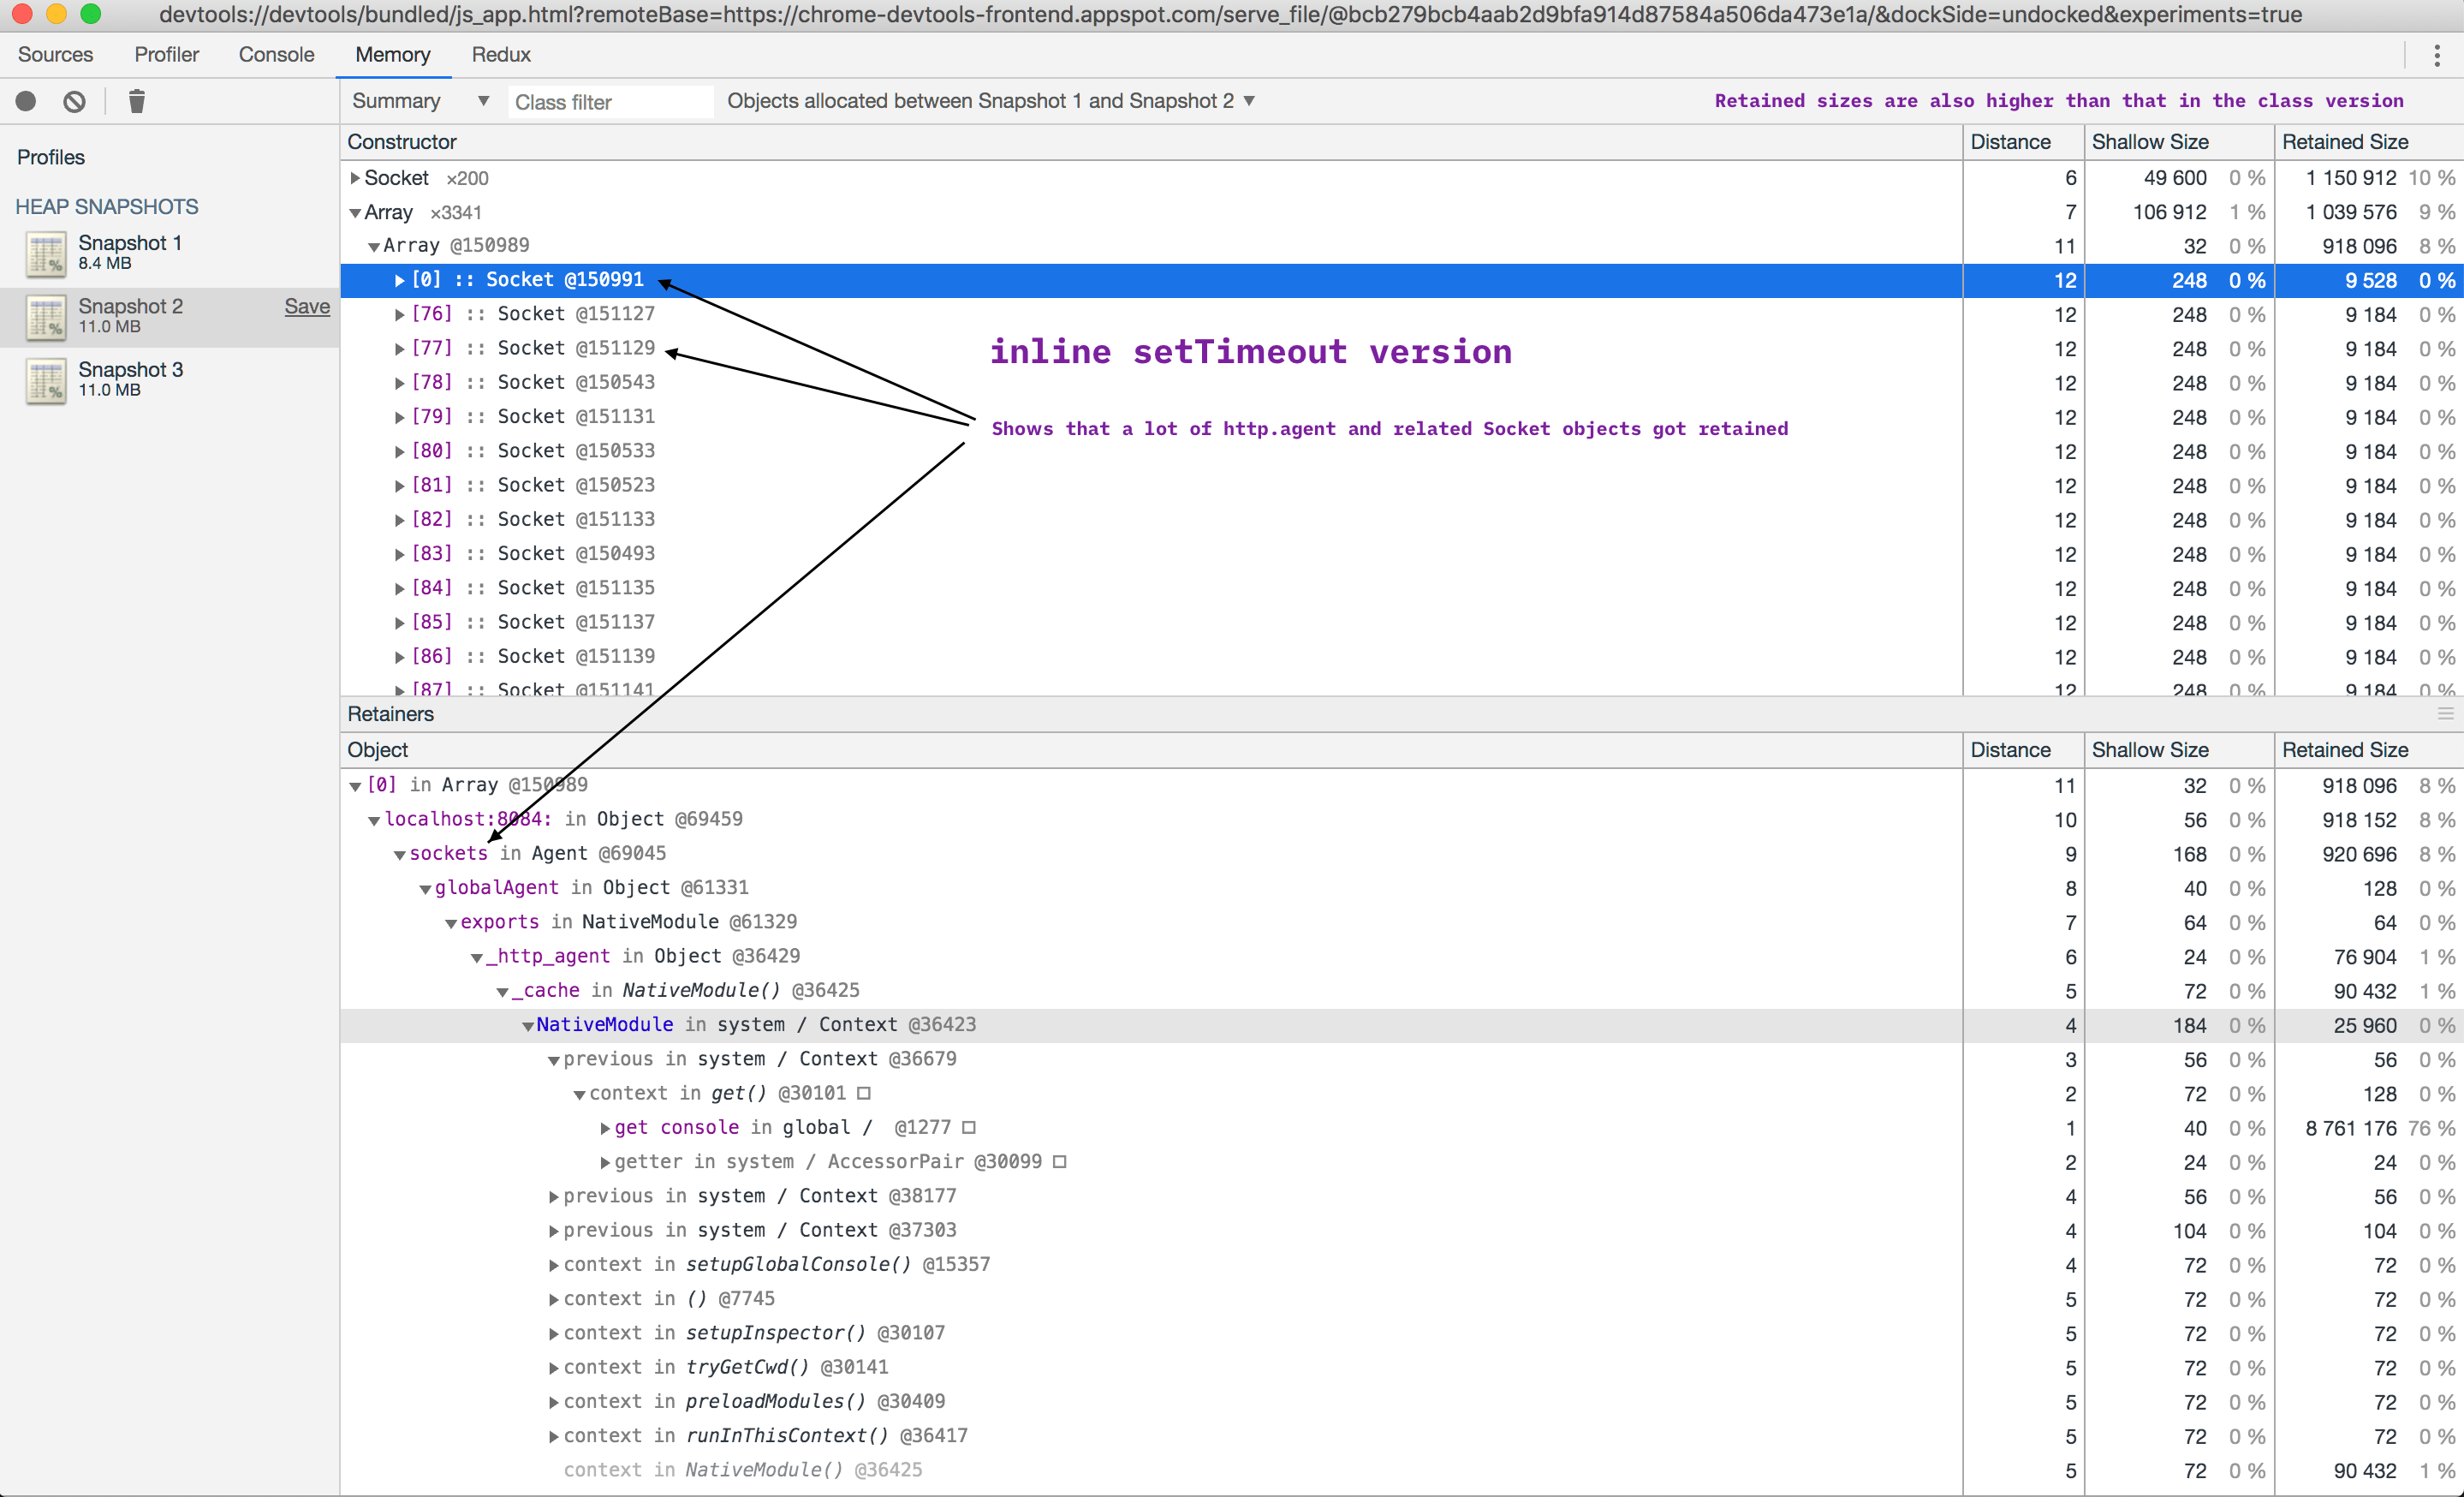Sort by Constructor column header

tap(1151, 142)
